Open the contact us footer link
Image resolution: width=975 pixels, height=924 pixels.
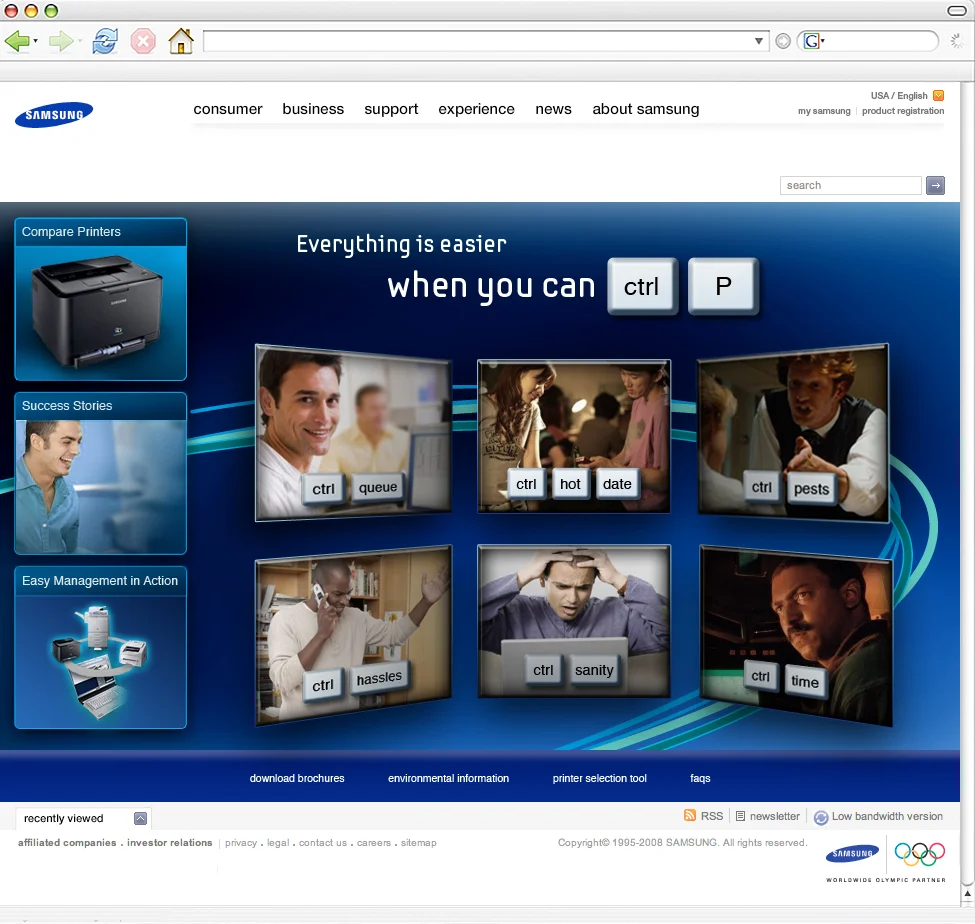point(323,843)
